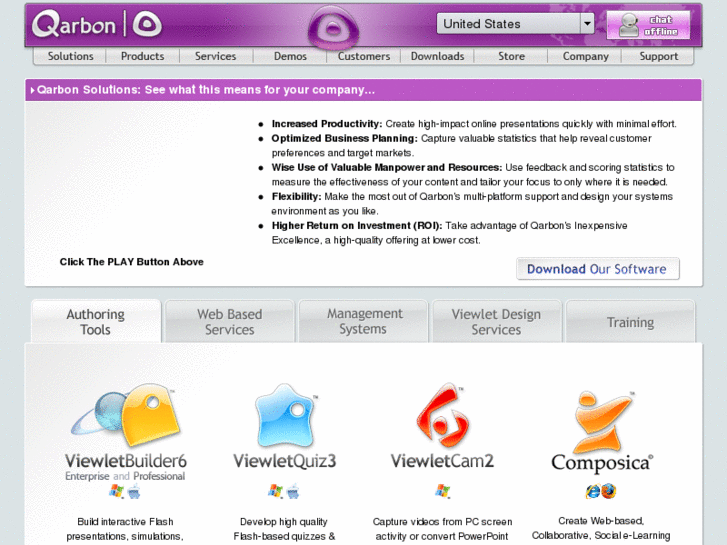Viewport: 727px width, 545px height.
Task: Open the Company menu
Action: (x=586, y=56)
